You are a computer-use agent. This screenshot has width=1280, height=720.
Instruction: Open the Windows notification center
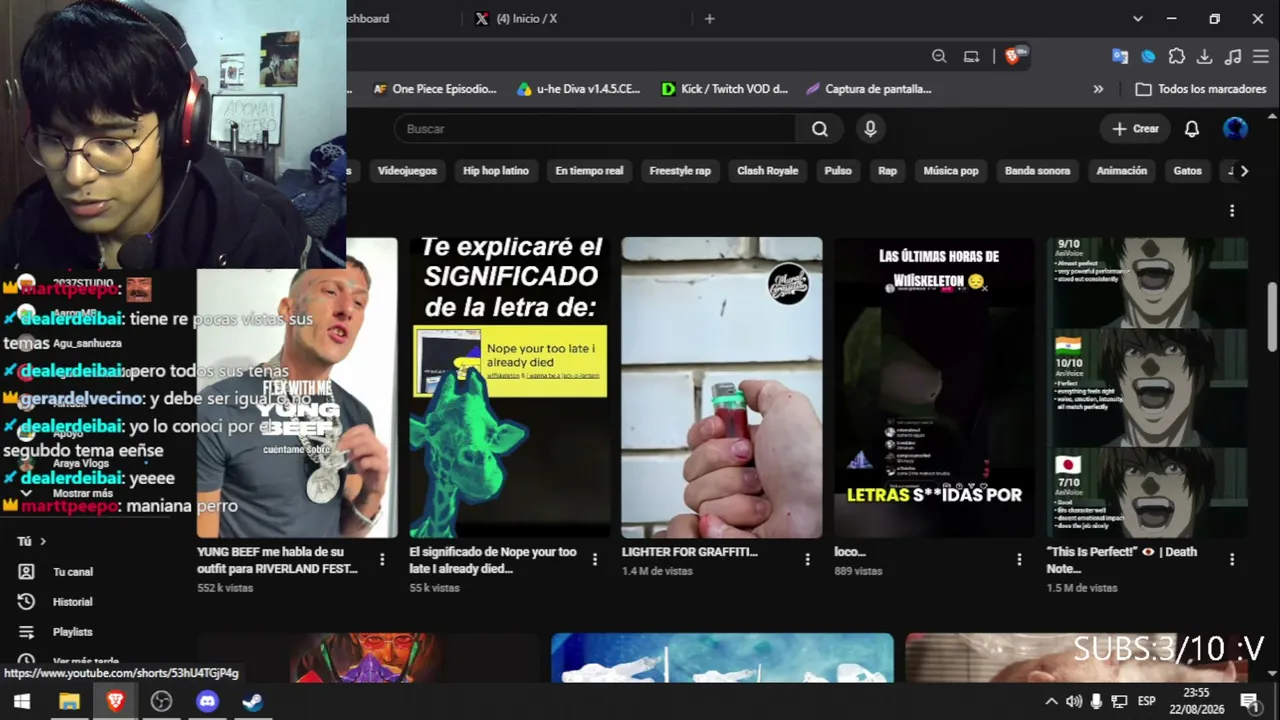pyautogui.click(x=1250, y=701)
